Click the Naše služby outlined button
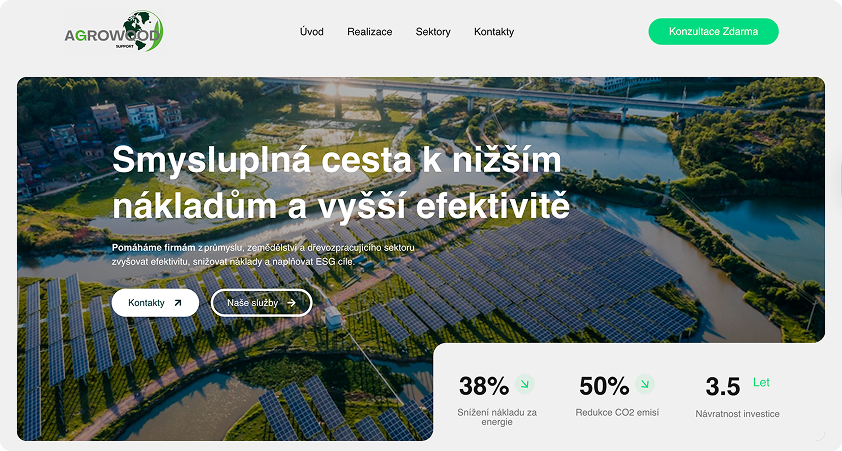The image size is (842, 451). [x=262, y=303]
